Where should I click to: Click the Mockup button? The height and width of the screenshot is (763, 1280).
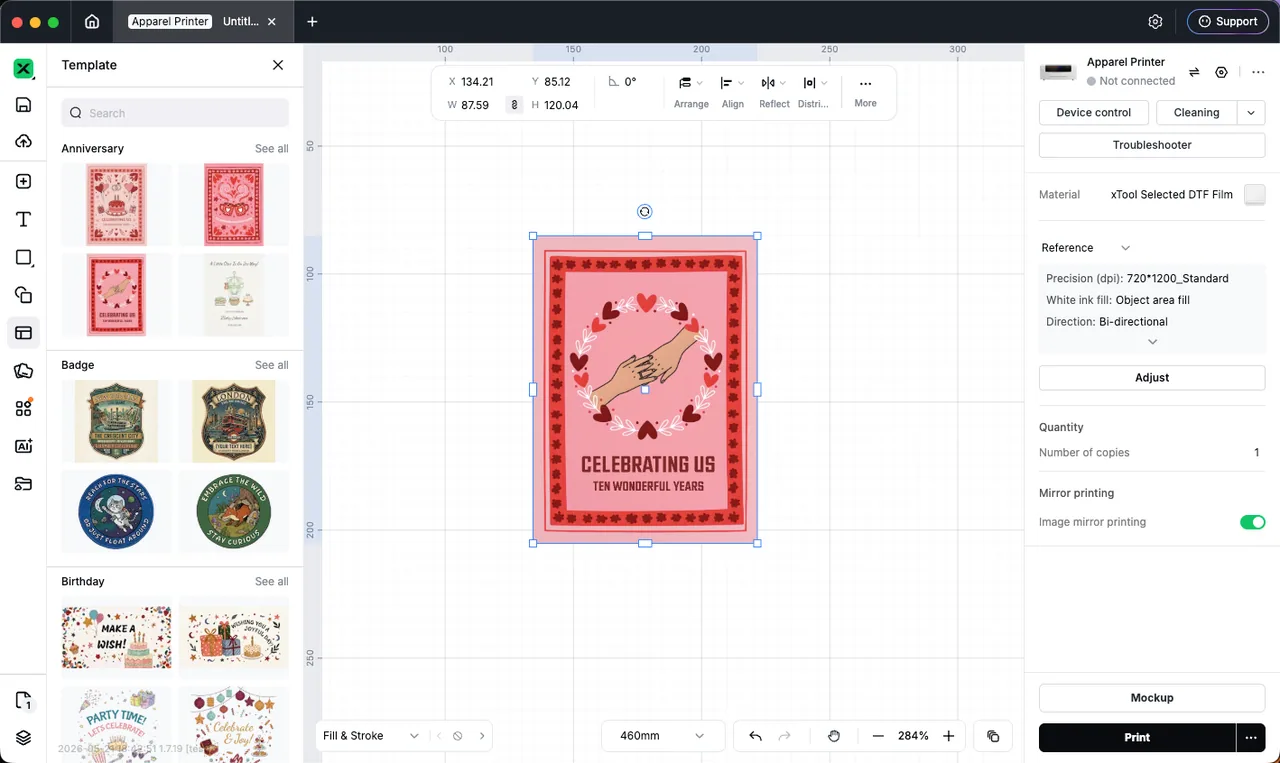click(x=1152, y=698)
